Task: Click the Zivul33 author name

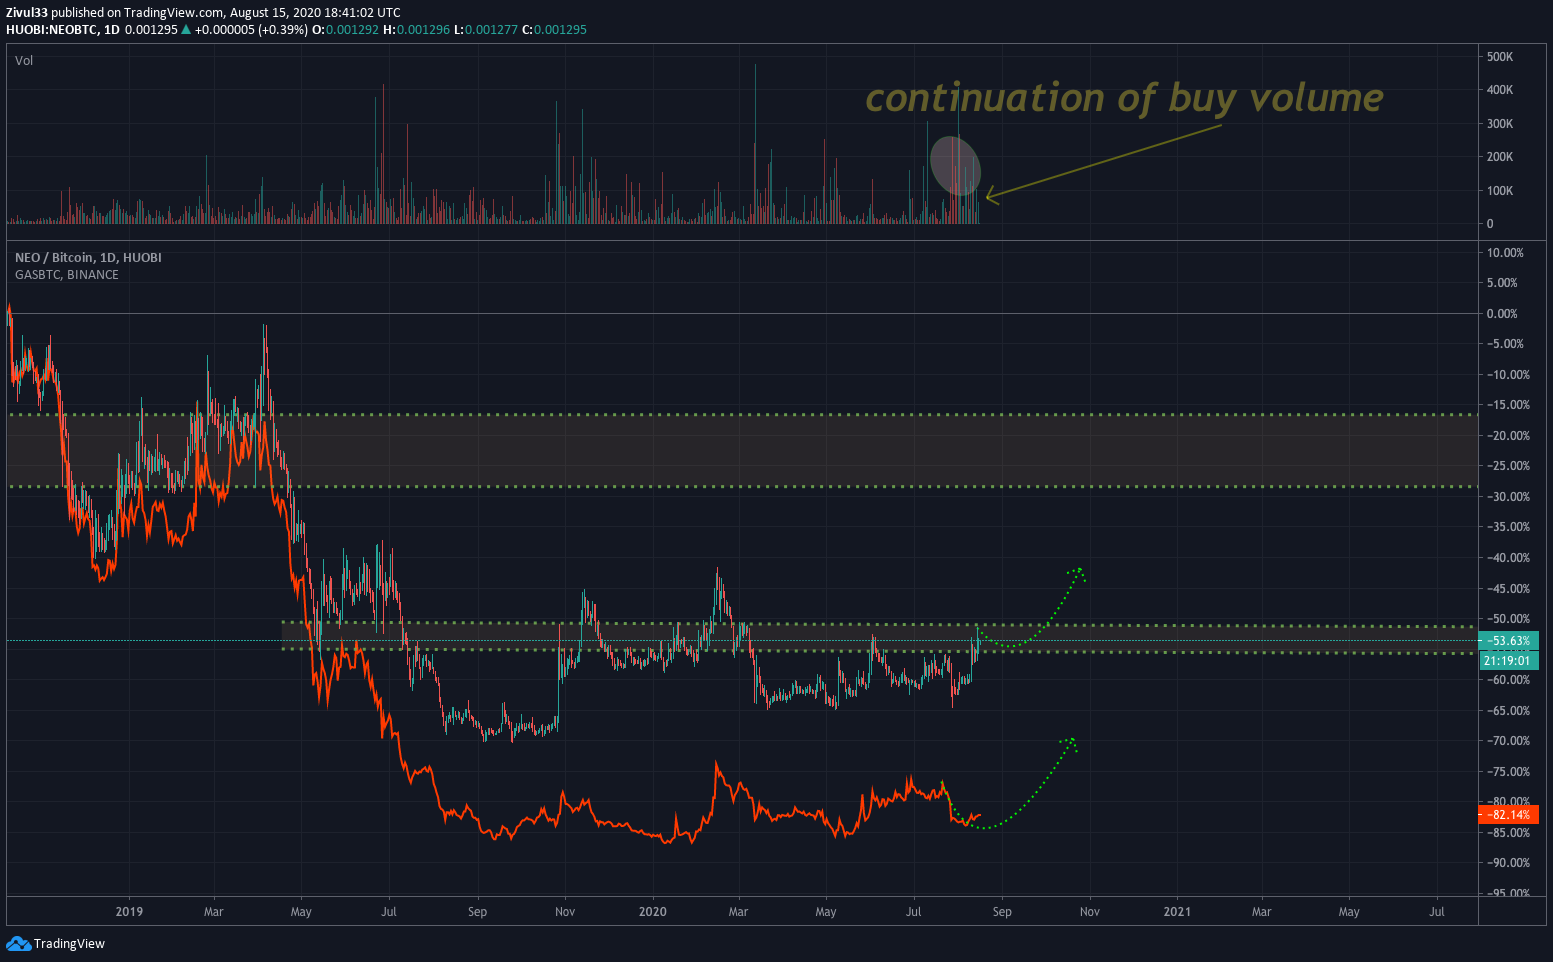Action: (x=27, y=13)
